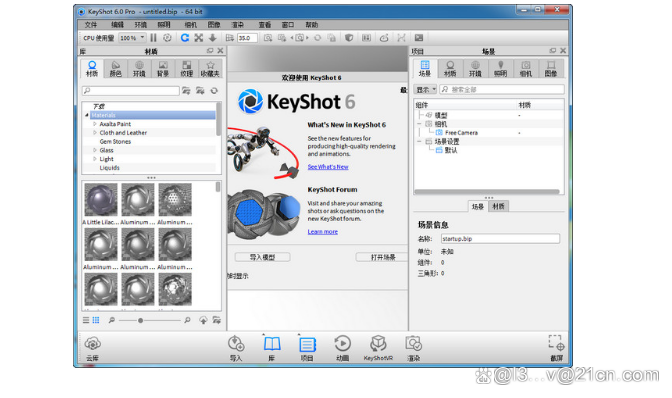The image size is (672, 398).
Task: Open the 编辑 menu
Action: click(117, 24)
